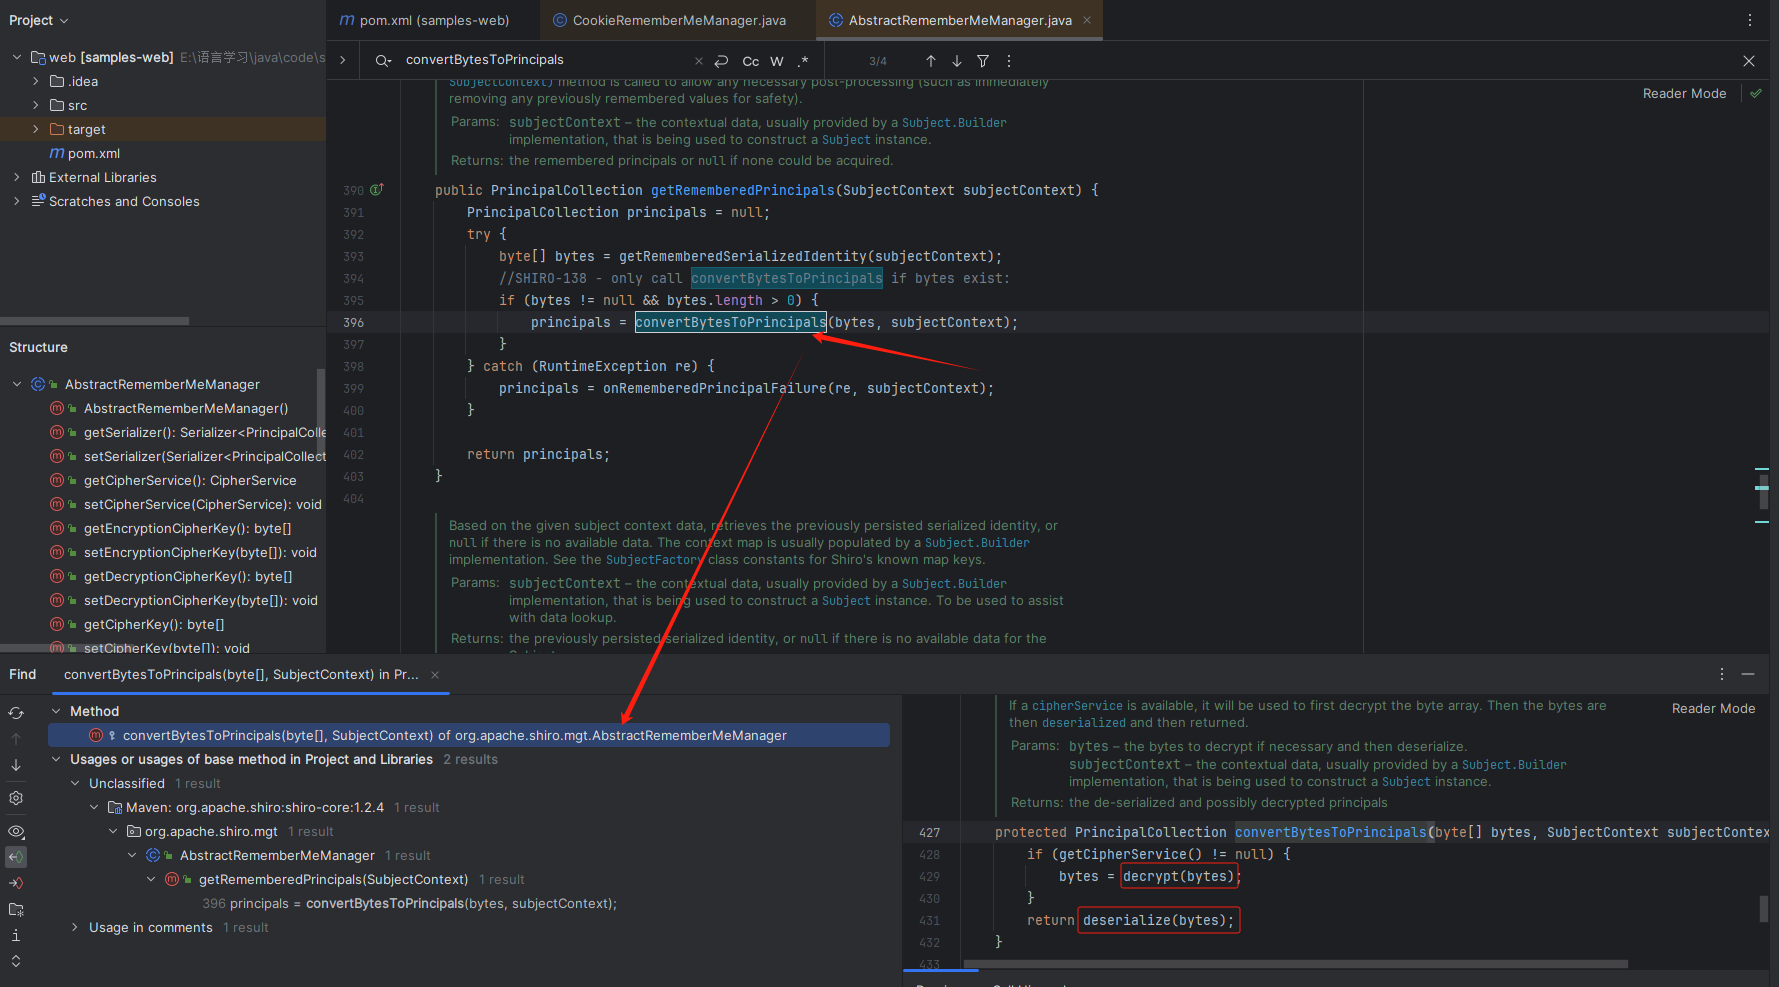The height and width of the screenshot is (987, 1779).
Task: Open Find panel options three-dot menu
Action: pos(1722,674)
